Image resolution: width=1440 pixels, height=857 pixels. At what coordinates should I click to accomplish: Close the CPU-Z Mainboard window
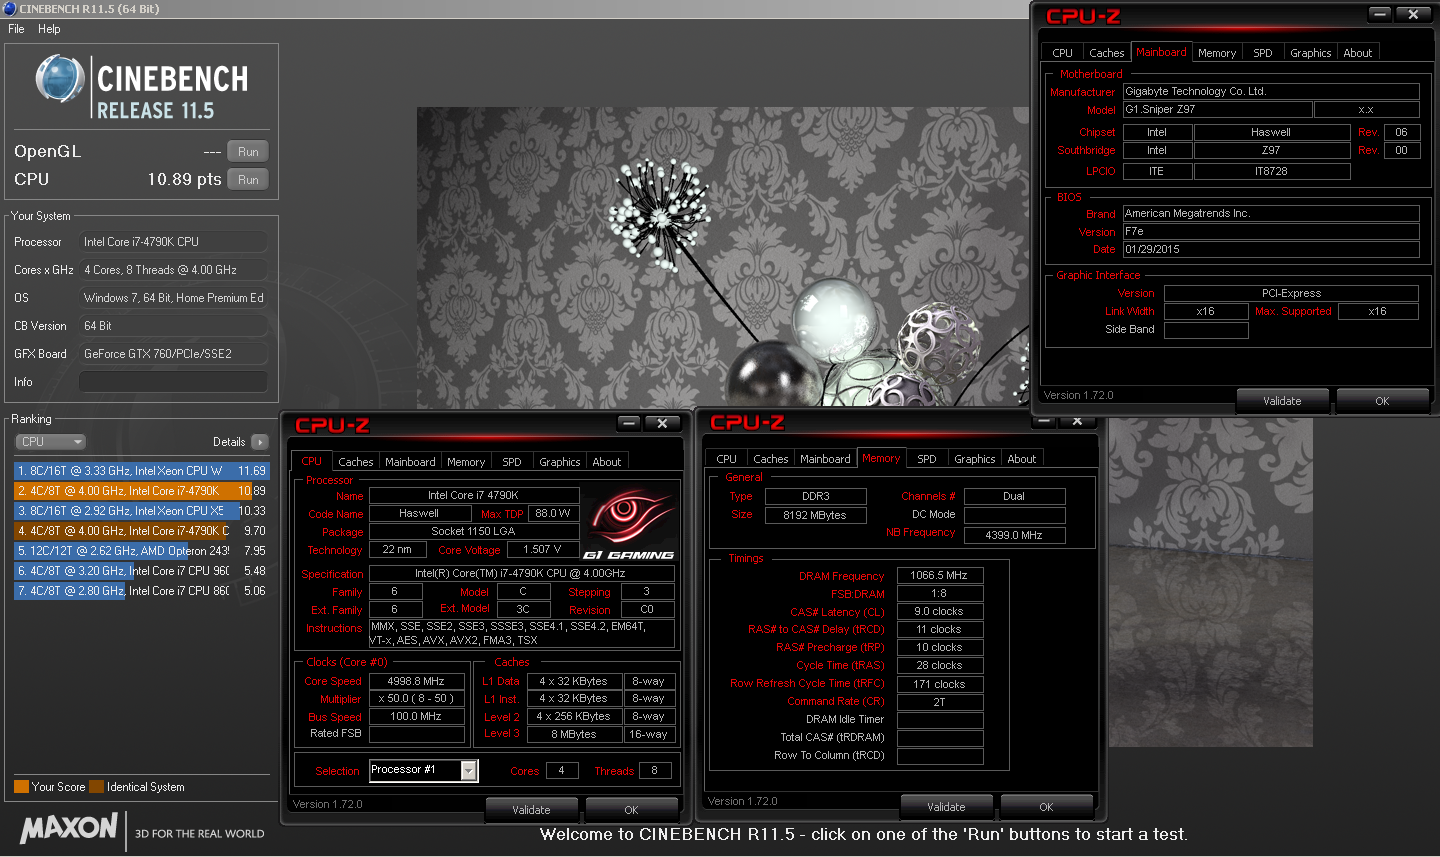(1413, 14)
